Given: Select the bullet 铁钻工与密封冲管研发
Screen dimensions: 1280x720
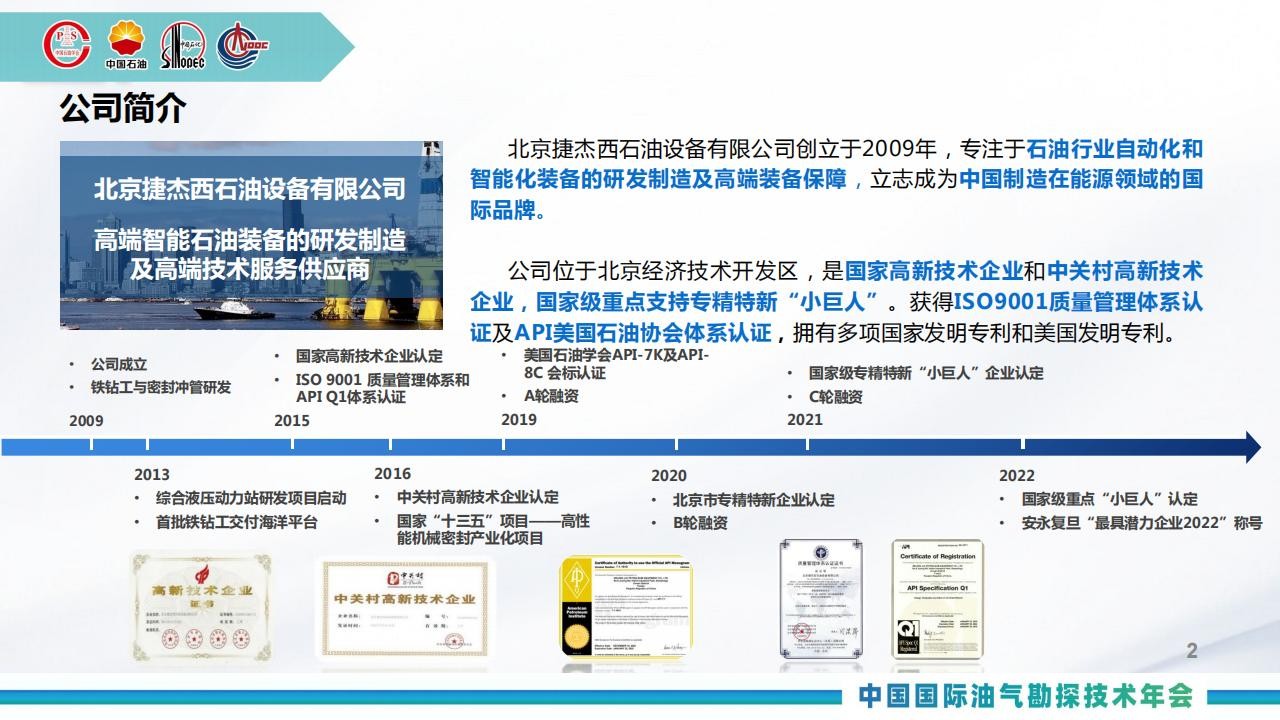Looking at the screenshot, I should 161,387.
